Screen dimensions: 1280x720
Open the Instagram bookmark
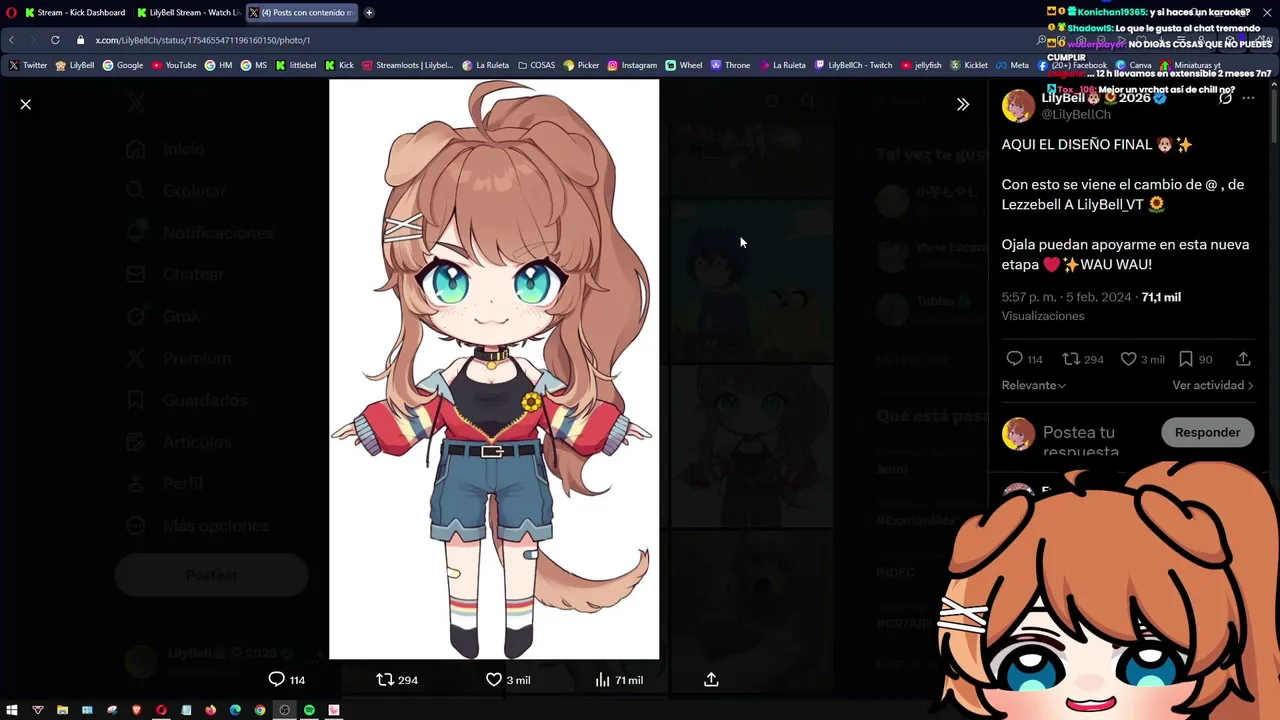(632, 65)
